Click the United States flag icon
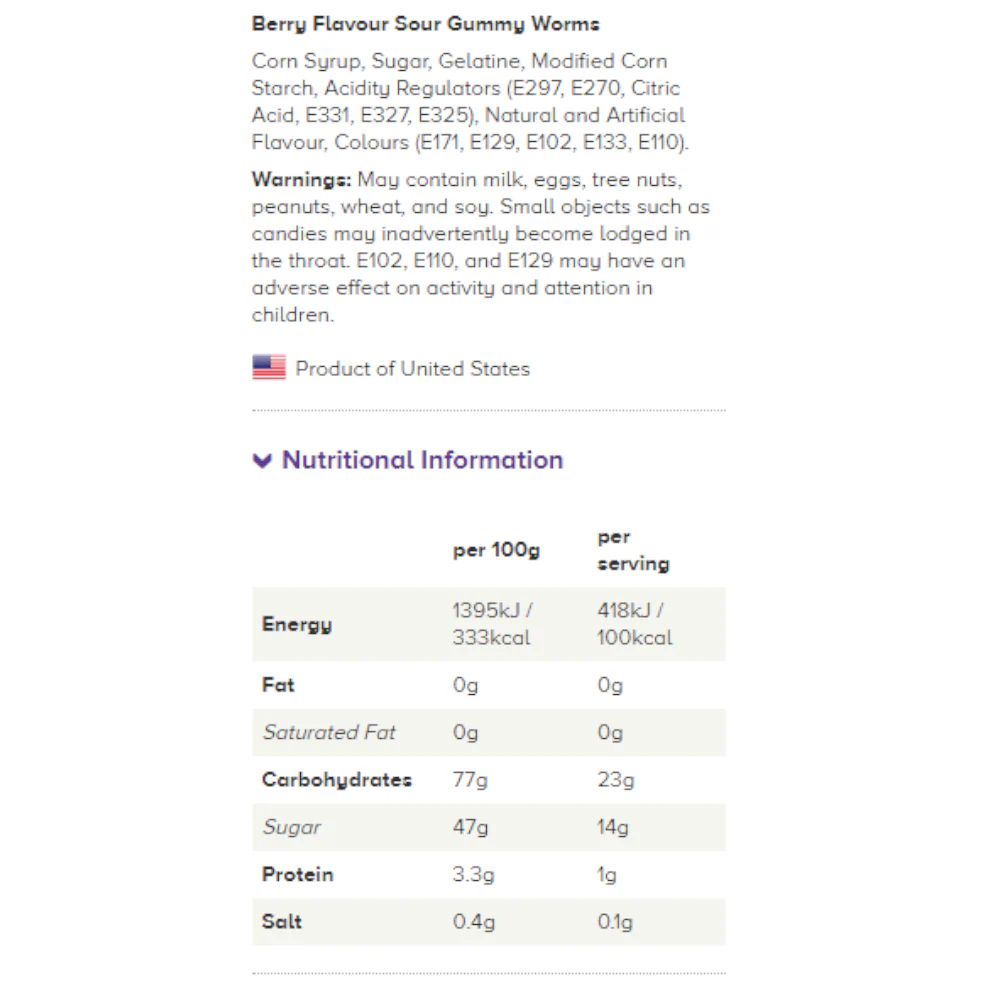The image size is (1000, 1000). pyautogui.click(x=269, y=367)
